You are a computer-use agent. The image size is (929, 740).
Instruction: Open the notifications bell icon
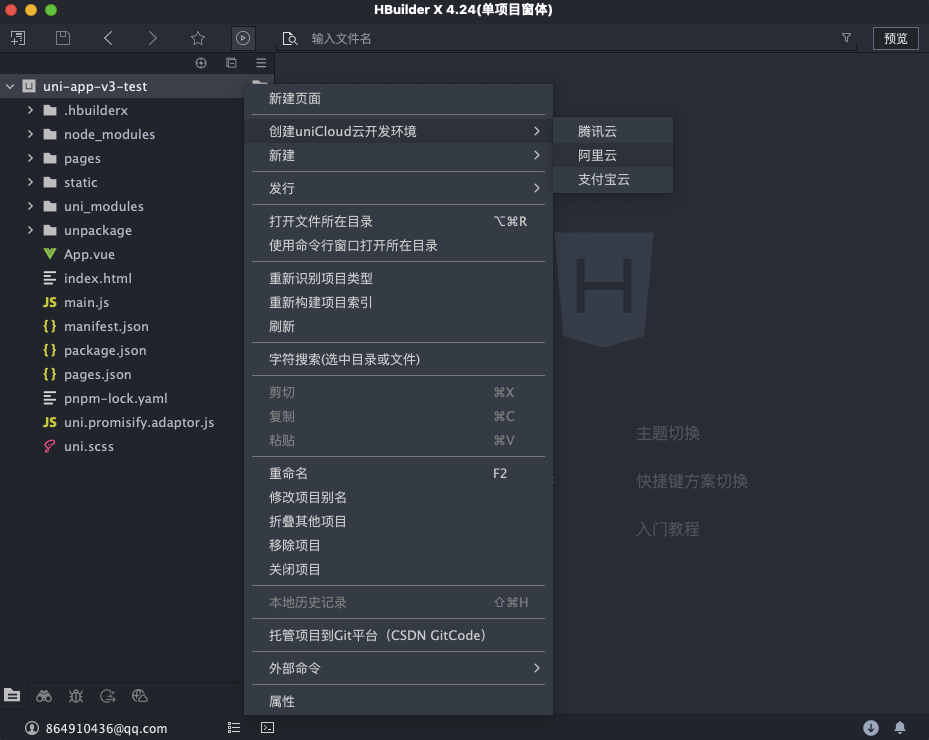[899, 728]
